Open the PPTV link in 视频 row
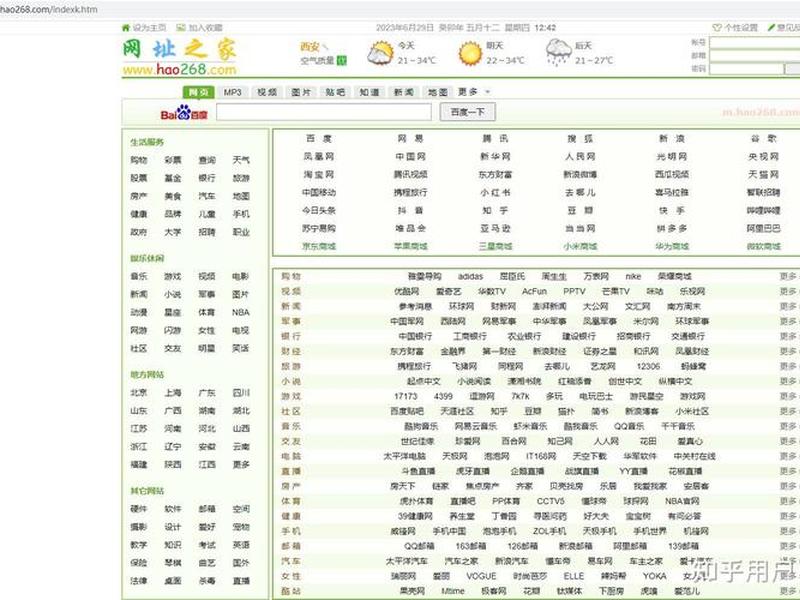The image size is (800, 600). coord(574,291)
